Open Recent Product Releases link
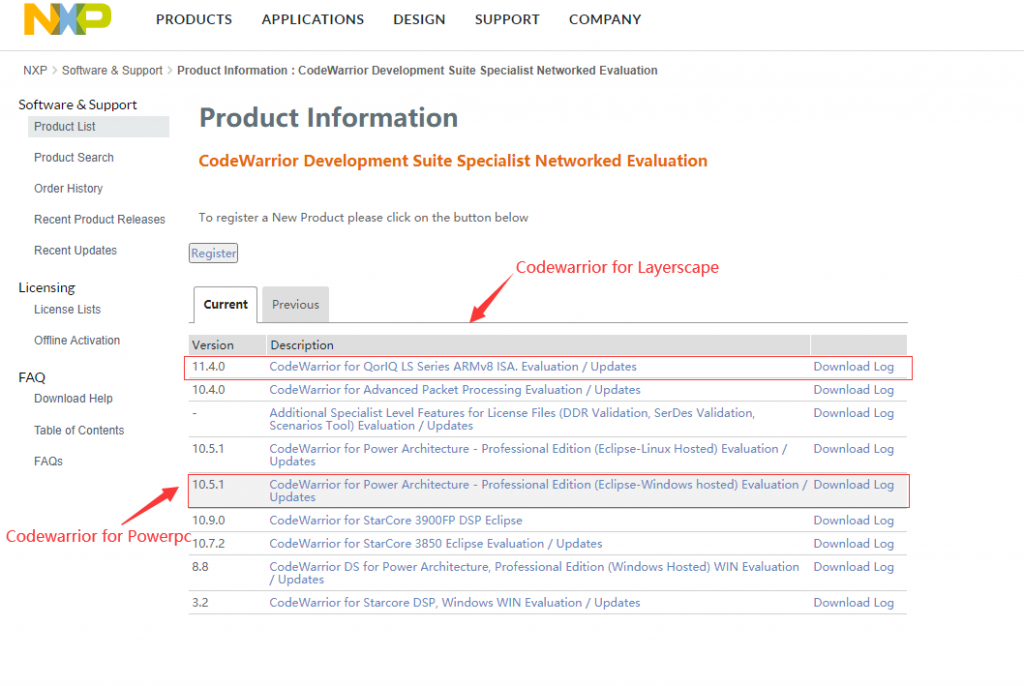The image size is (1024, 686). [x=100, y=220]
